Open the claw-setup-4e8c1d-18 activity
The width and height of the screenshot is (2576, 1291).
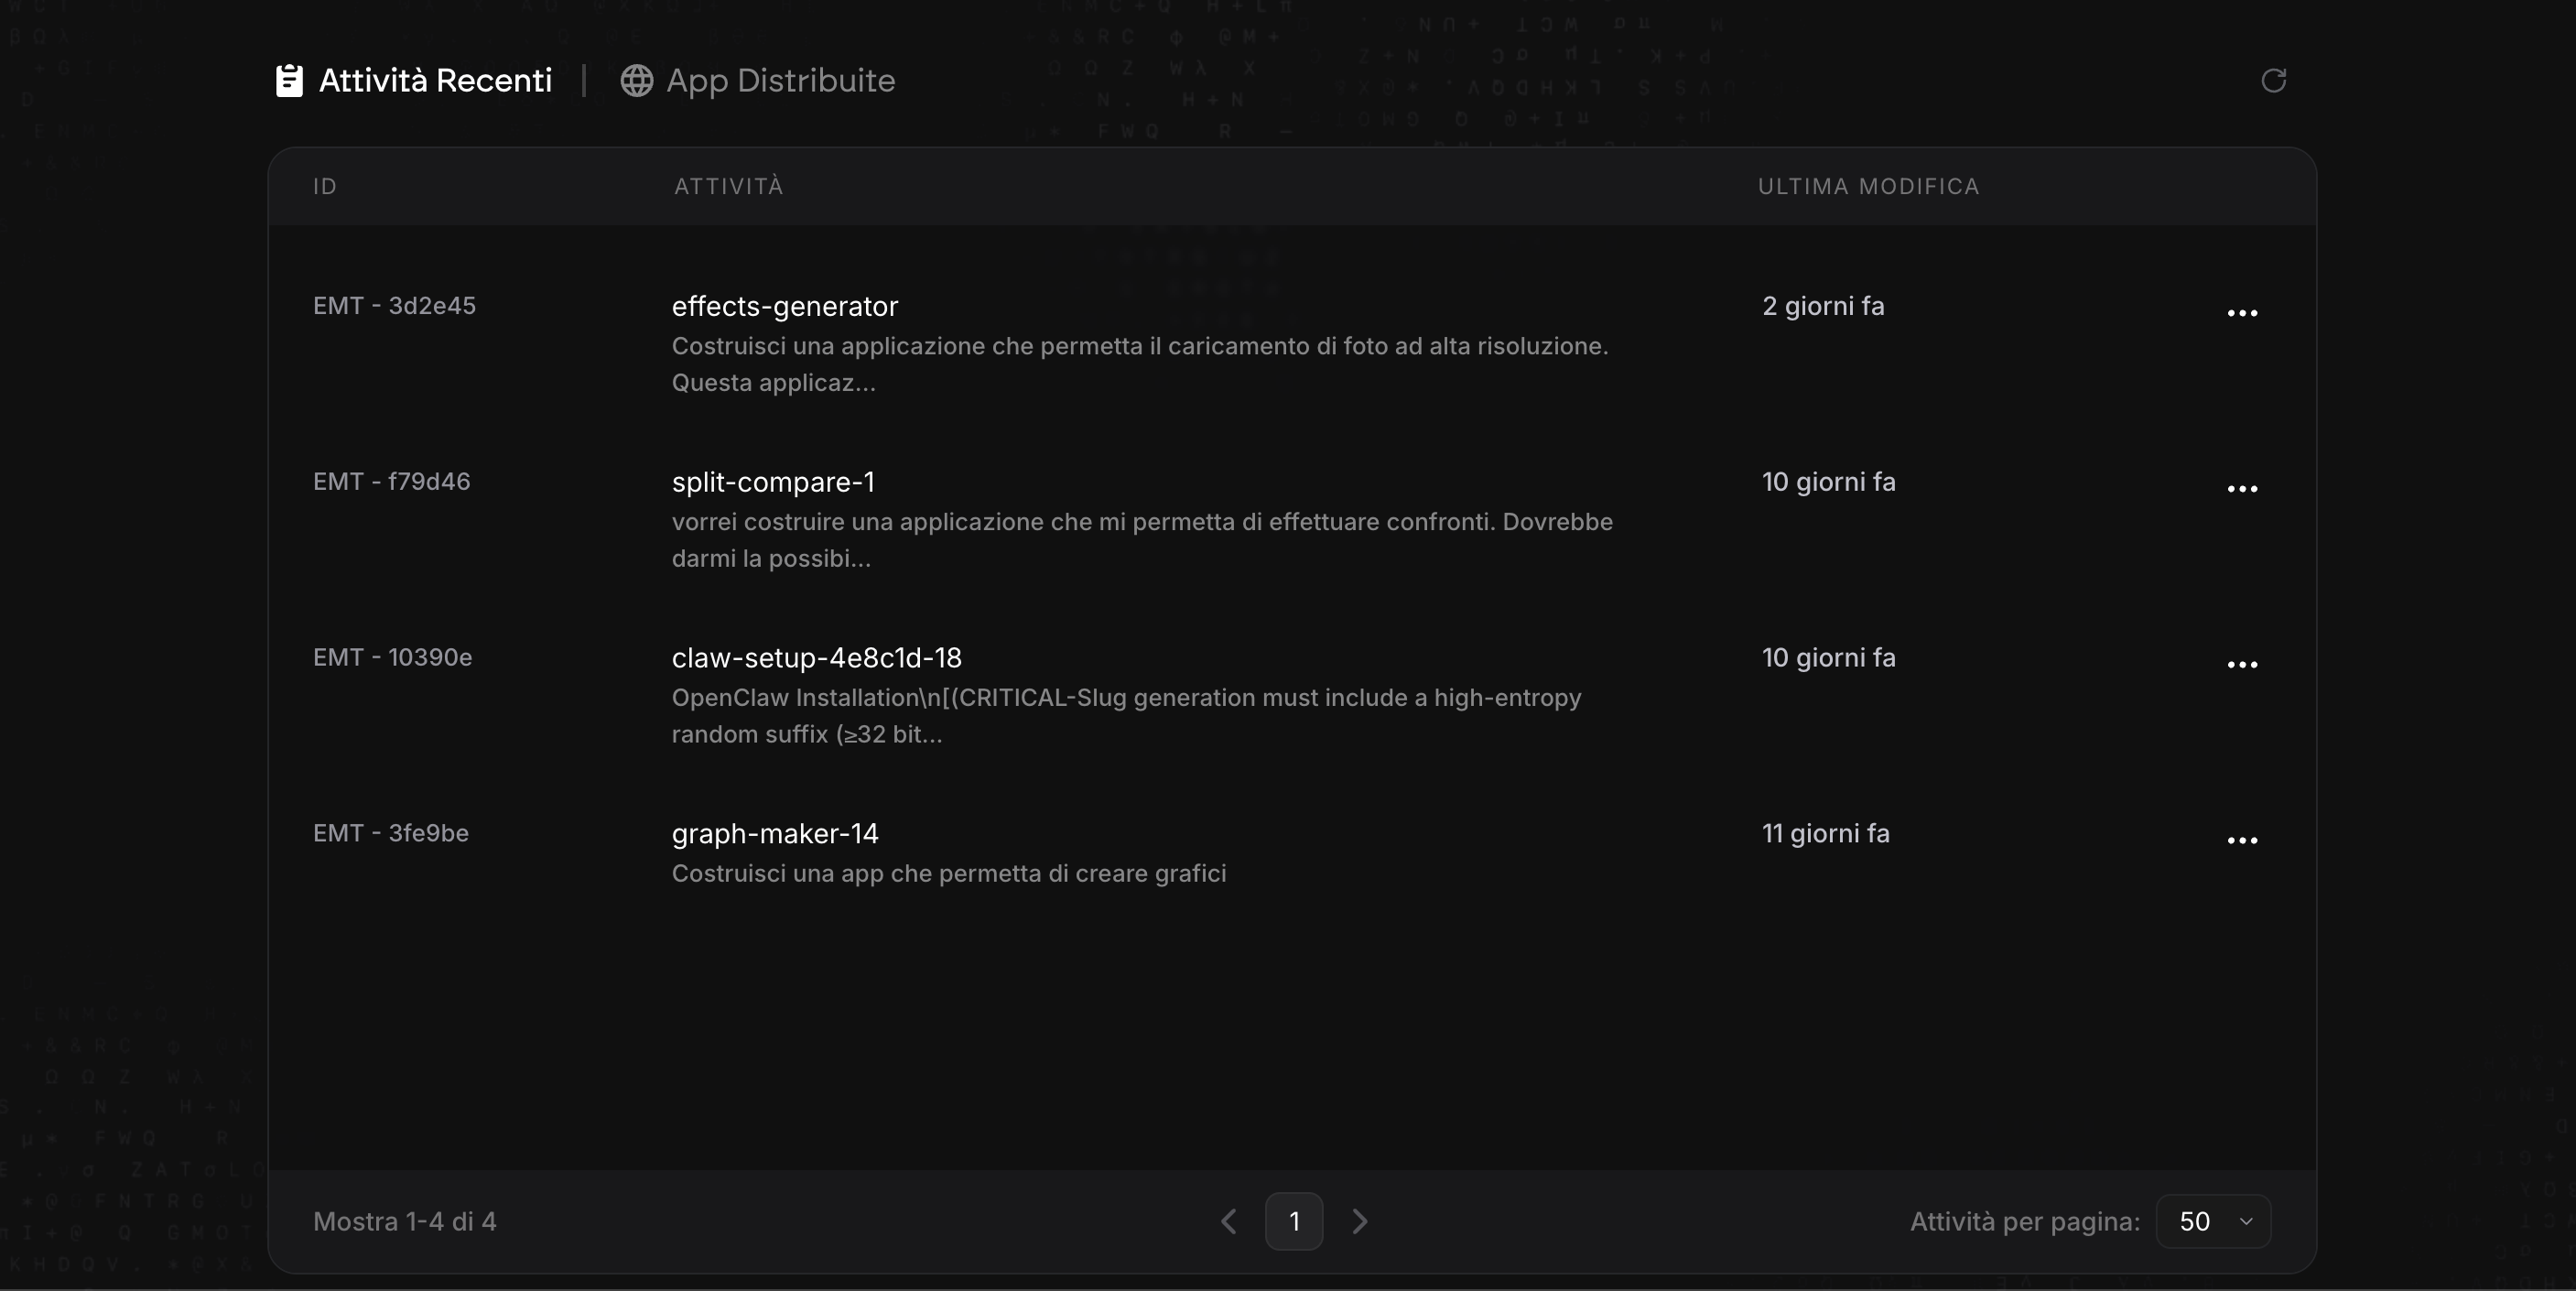click(x=816, y=658)
